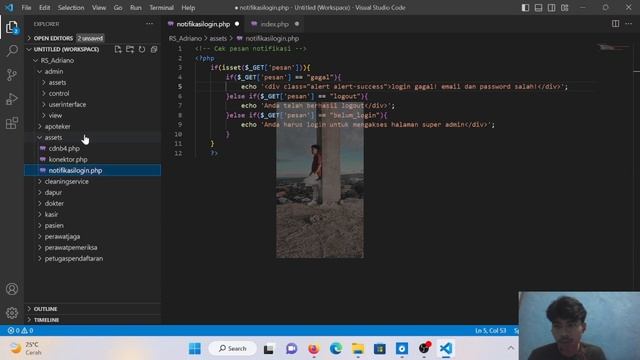Open Windows Start menu
Screen dimensions: 640x360
click(195, 349)
